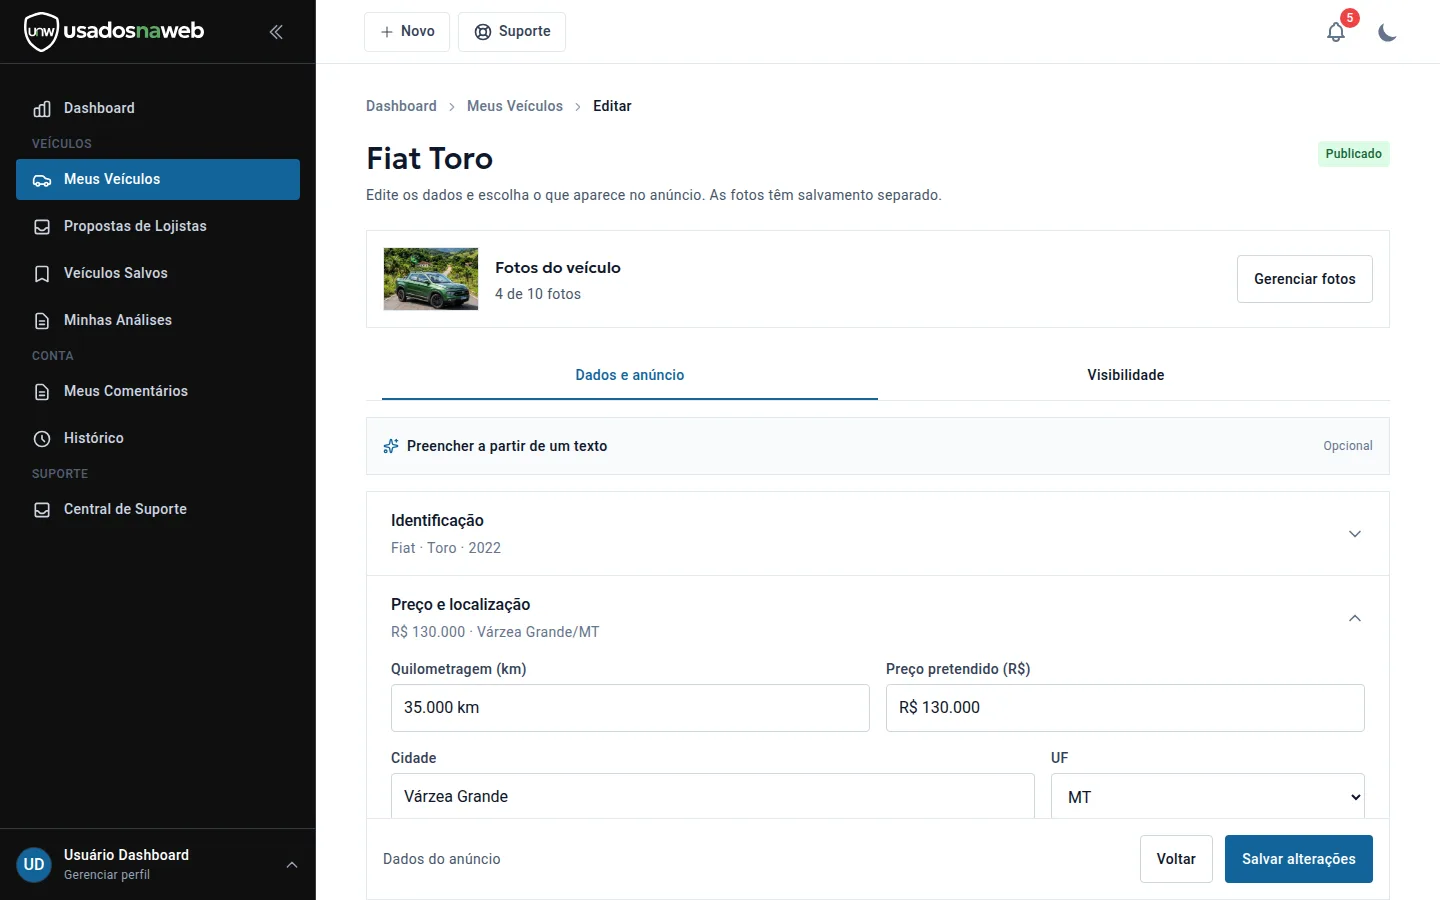Open Veículos Salvos in sidebar

coord(158,274)
